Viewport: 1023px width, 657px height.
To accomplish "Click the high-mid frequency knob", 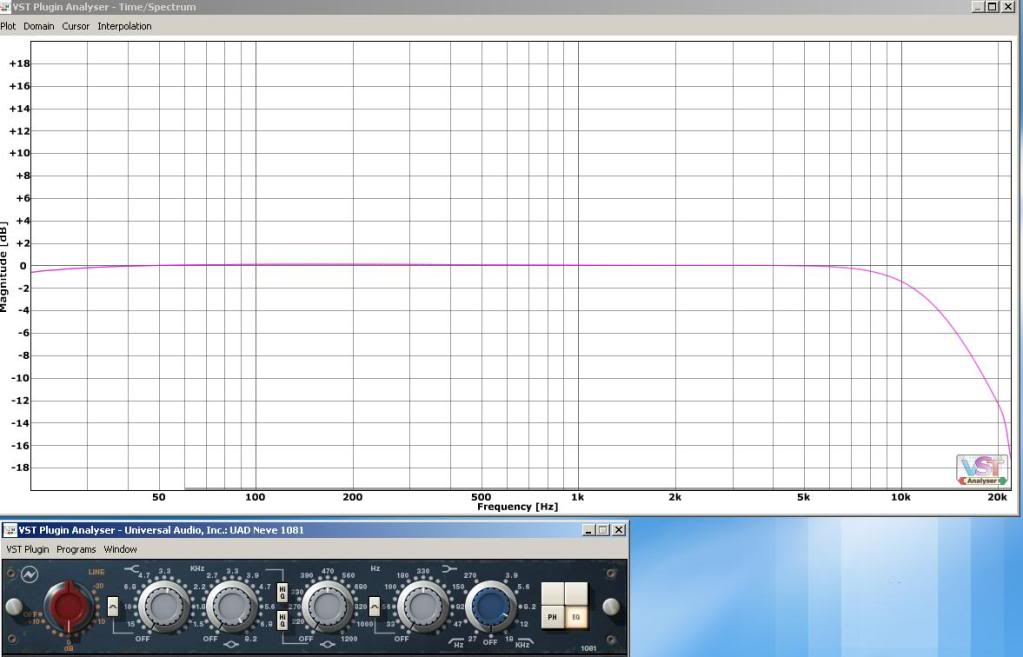I will coord(231,606).
